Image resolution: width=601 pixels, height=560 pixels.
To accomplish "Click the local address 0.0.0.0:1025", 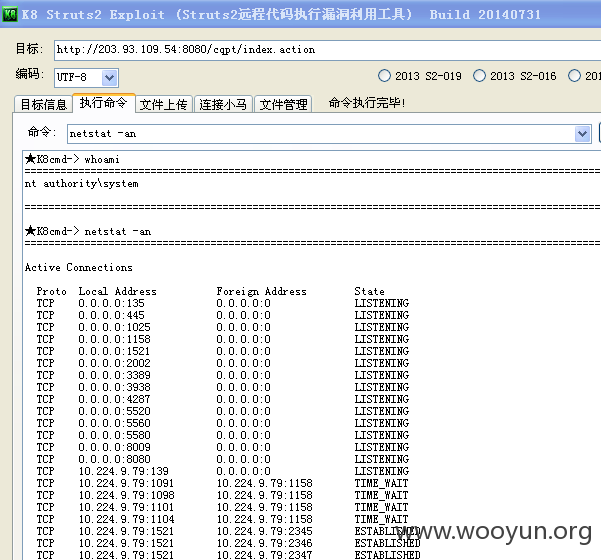I will click(115, 327).
